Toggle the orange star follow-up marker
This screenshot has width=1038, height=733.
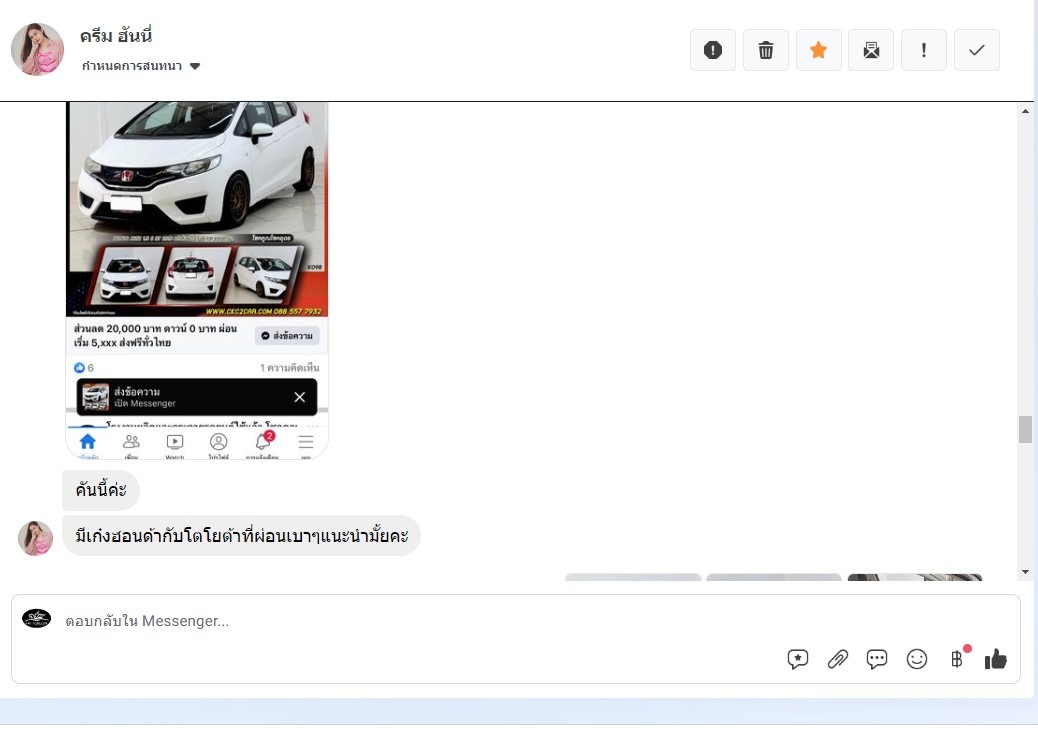(818, 50)
